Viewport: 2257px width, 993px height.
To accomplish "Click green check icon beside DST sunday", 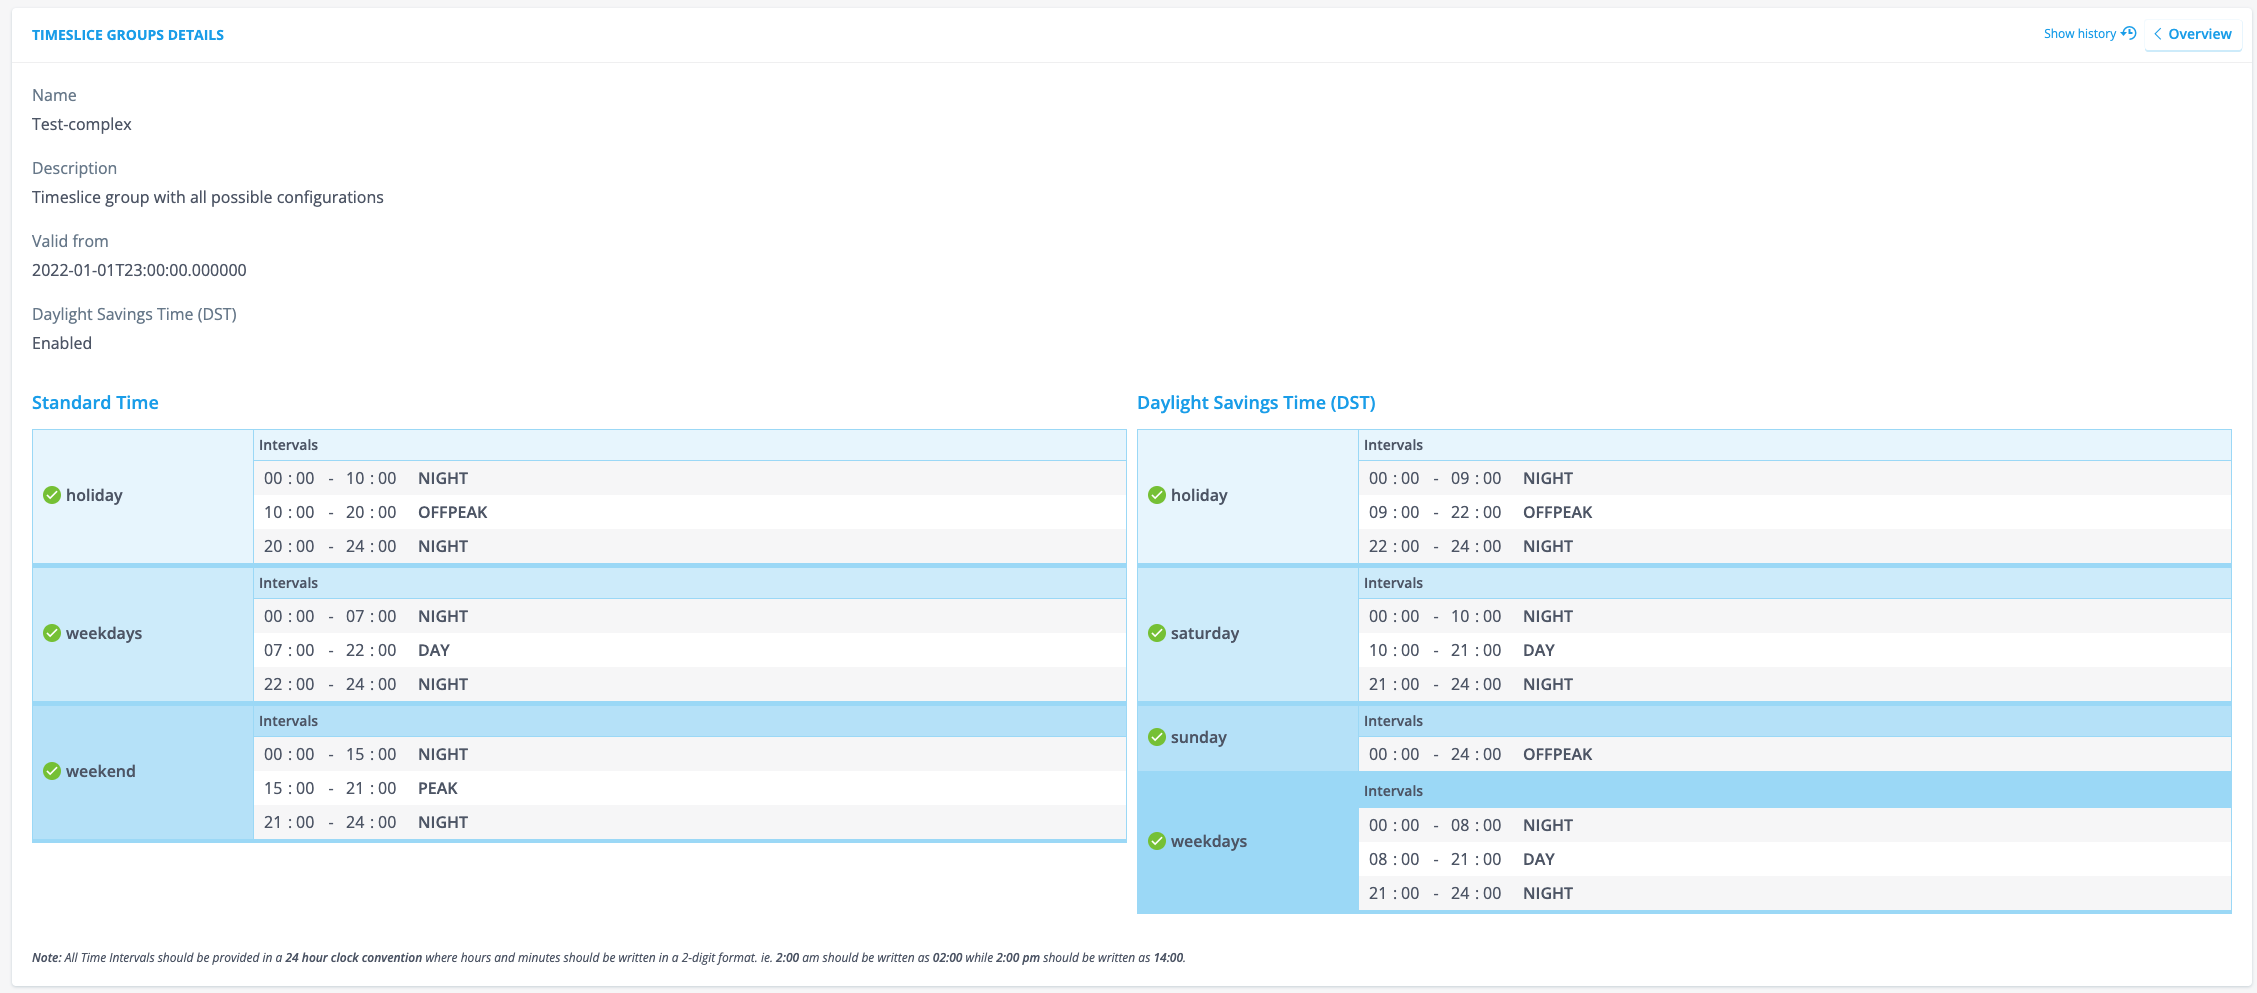I will (1157, 737).
